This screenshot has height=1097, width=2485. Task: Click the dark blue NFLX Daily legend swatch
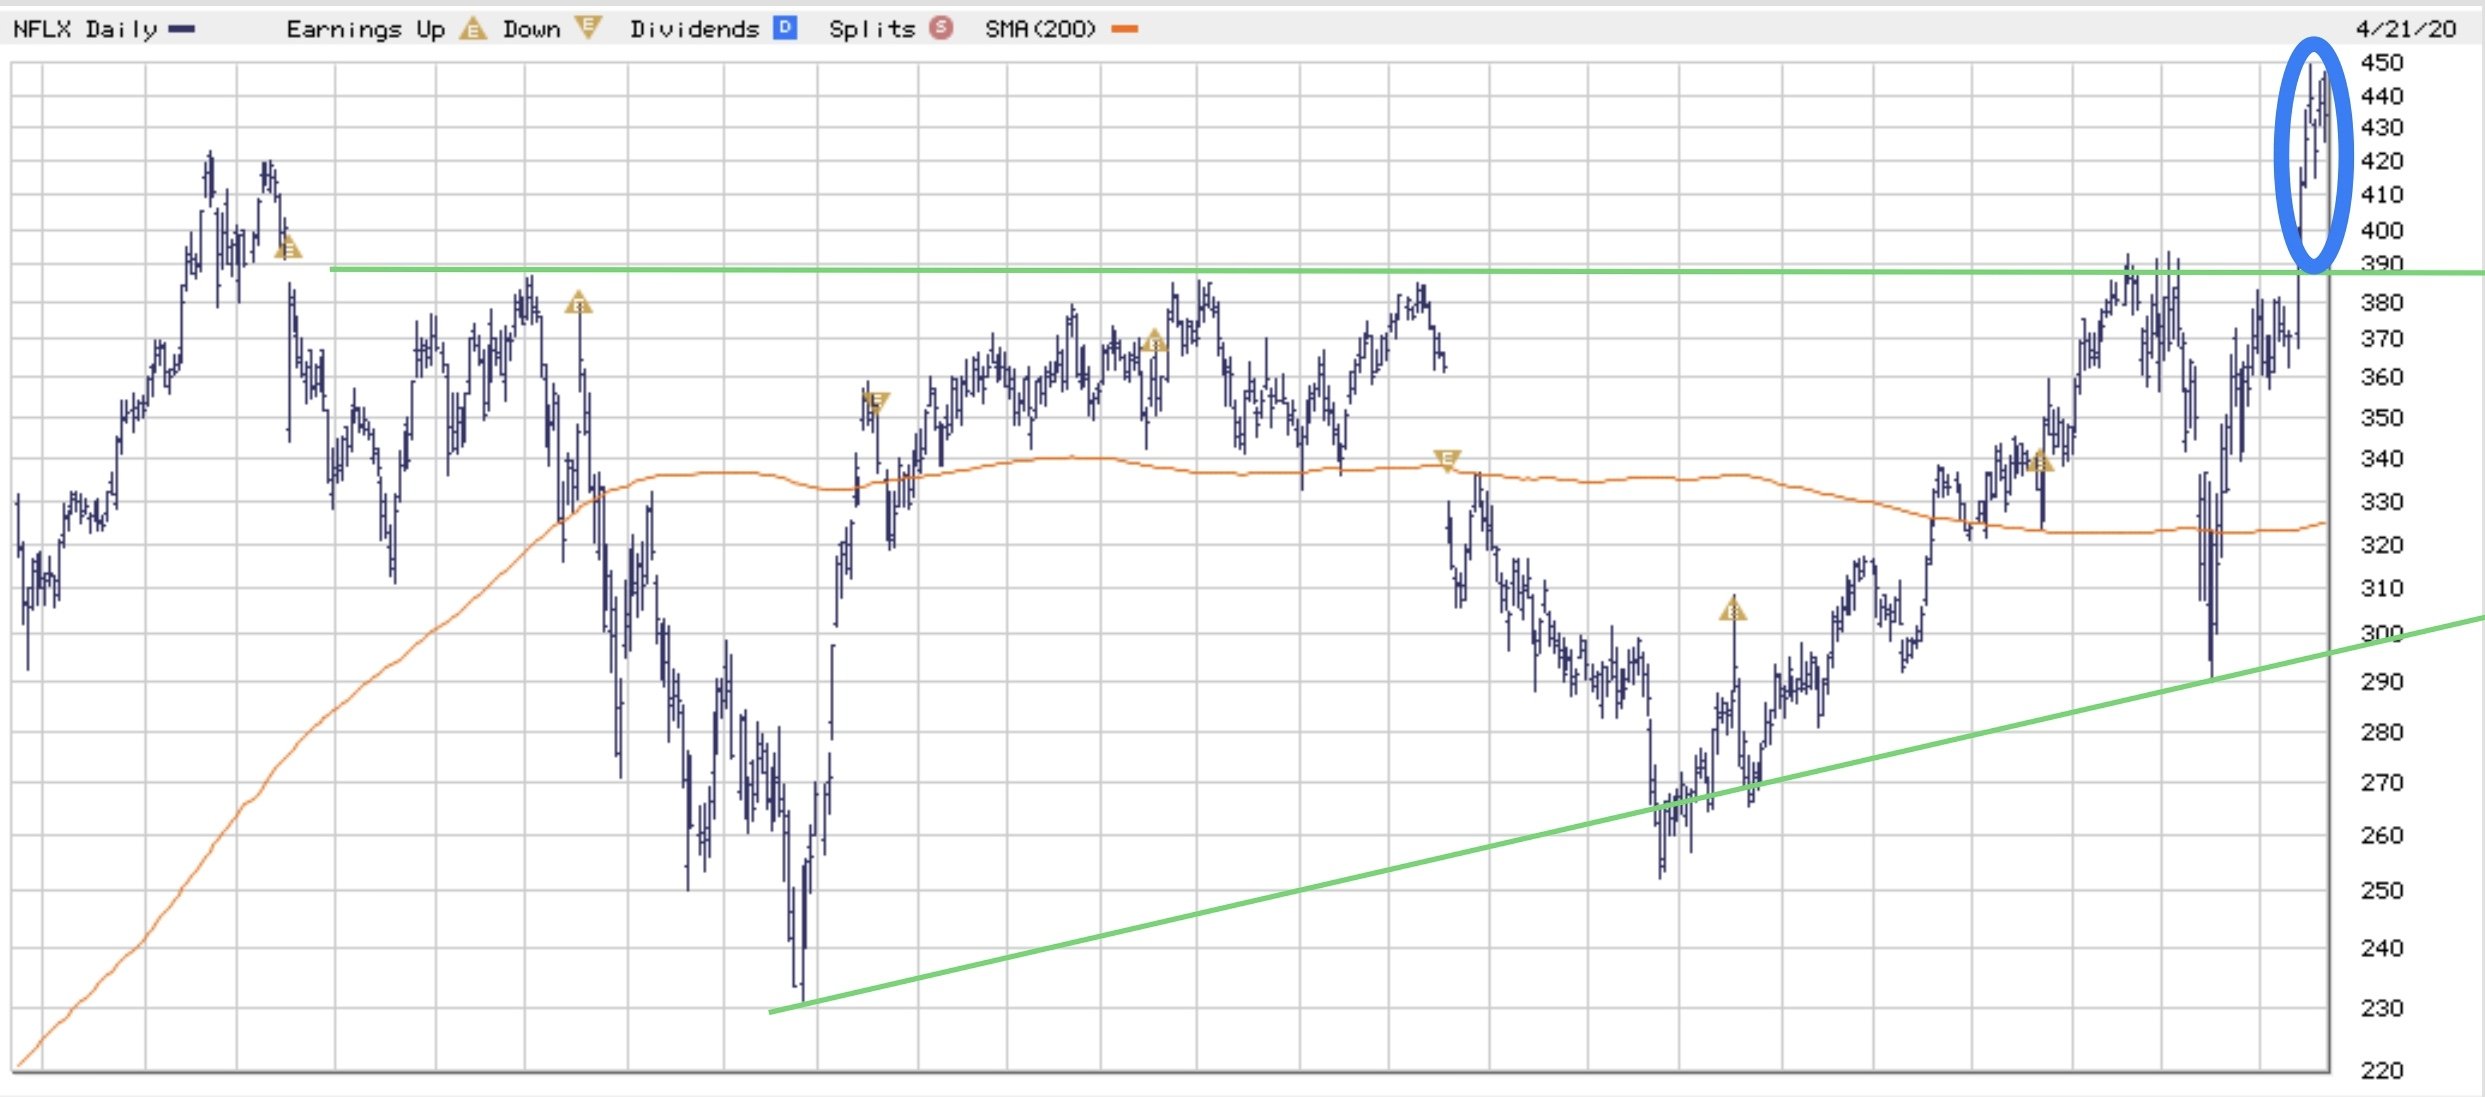[182, 29]
